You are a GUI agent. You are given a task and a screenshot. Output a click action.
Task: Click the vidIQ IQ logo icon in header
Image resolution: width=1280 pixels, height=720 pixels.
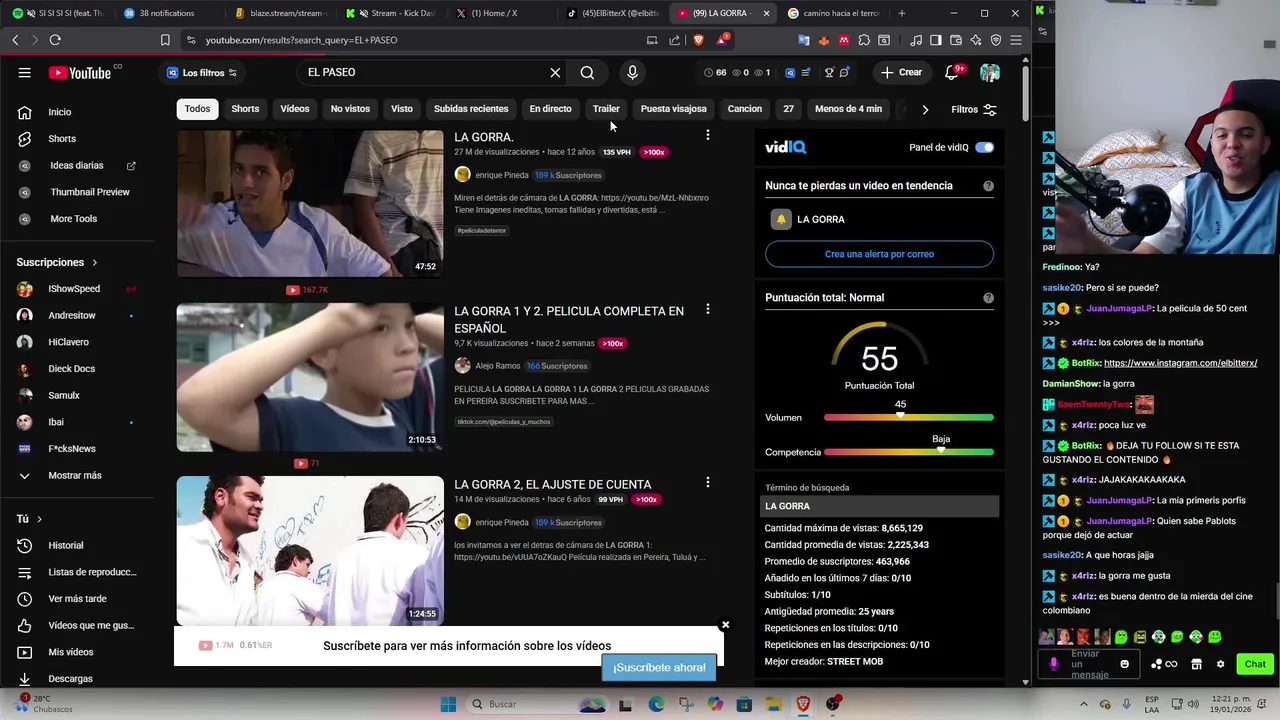[790, 72]
